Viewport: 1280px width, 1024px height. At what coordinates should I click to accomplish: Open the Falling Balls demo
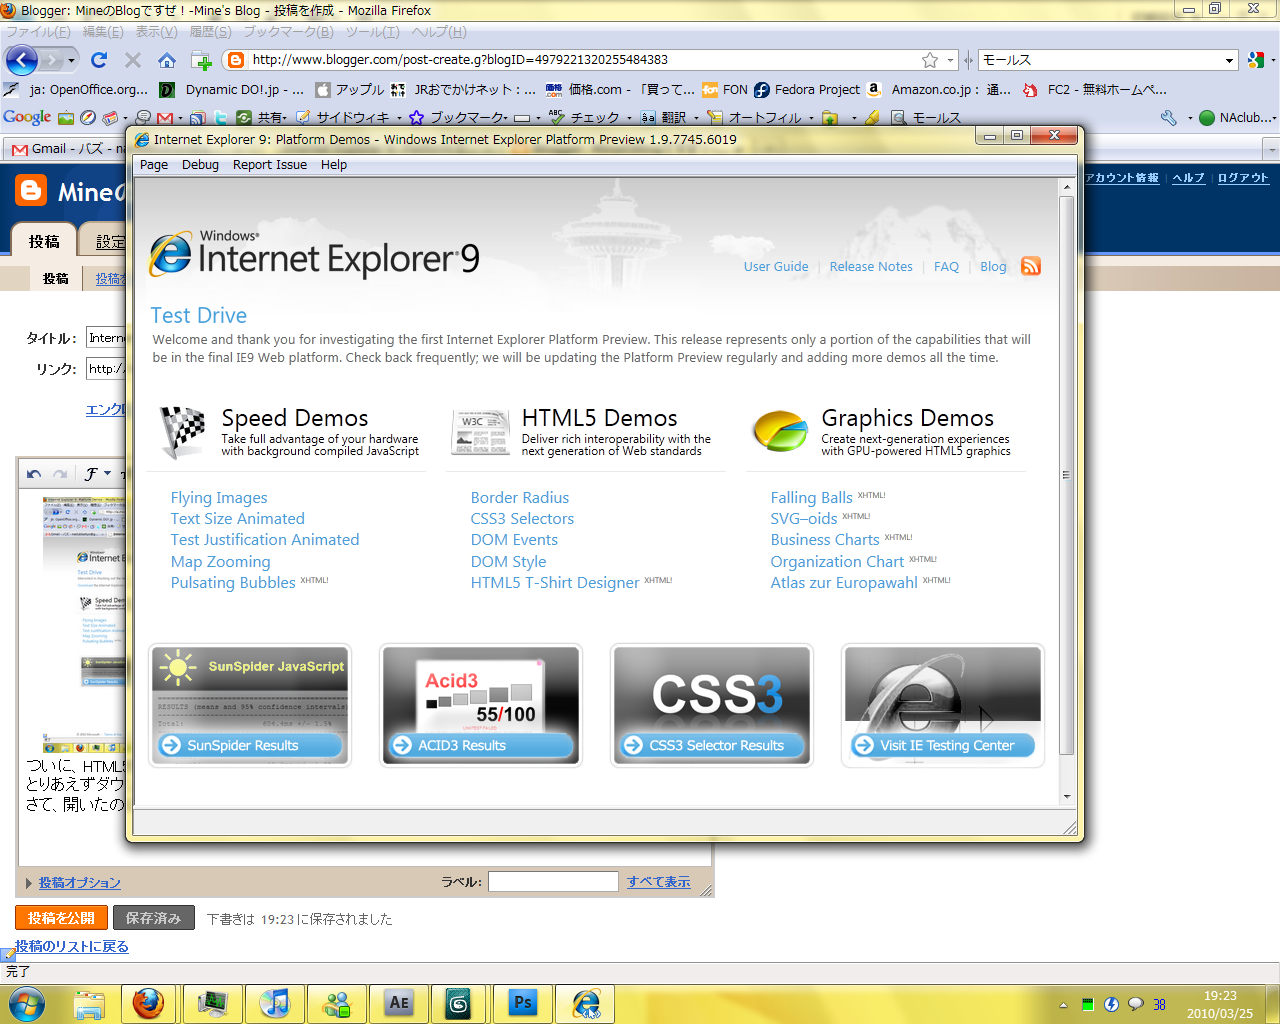click(811, 498)
